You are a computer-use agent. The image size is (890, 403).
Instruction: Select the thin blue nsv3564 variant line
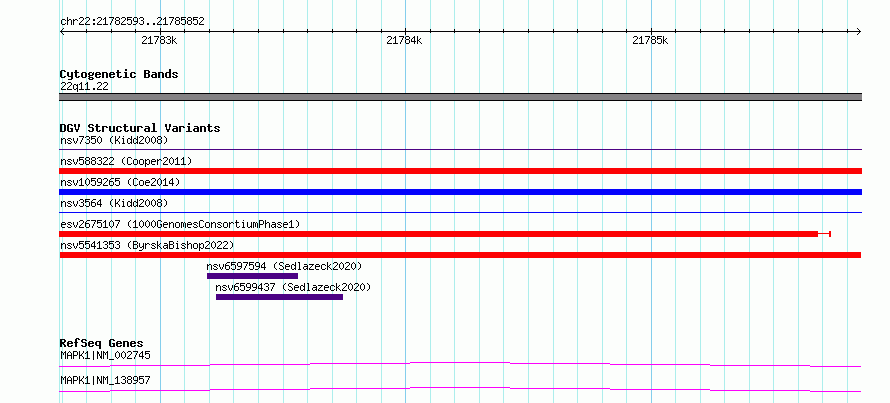point(460,212)
